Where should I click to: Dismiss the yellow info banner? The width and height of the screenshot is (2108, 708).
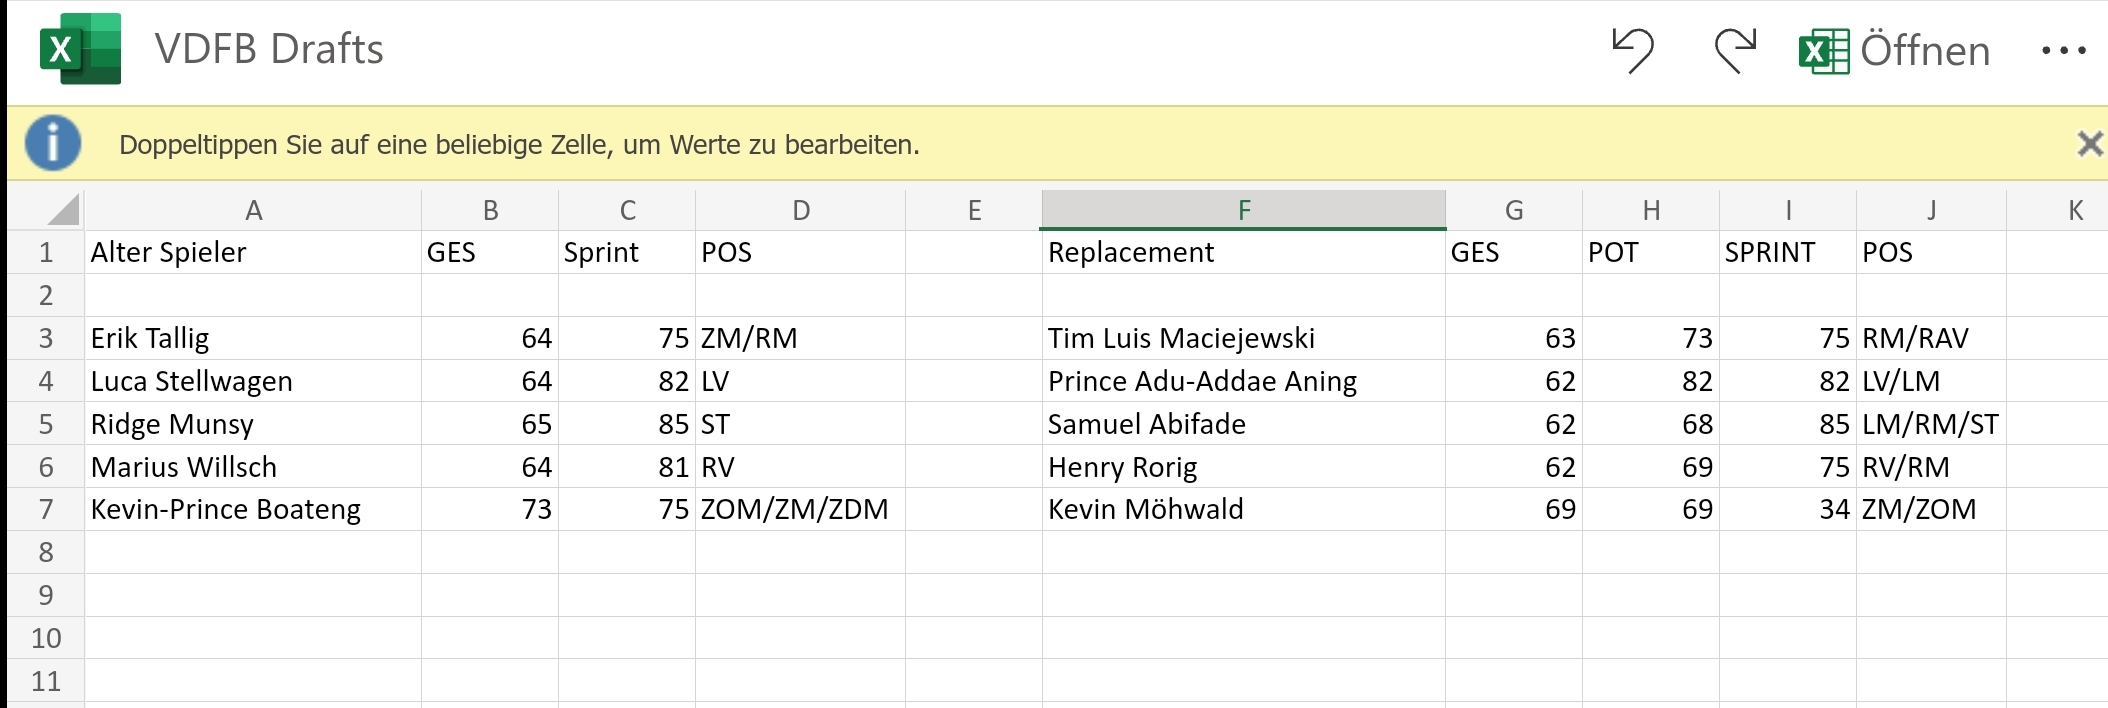2089,144
